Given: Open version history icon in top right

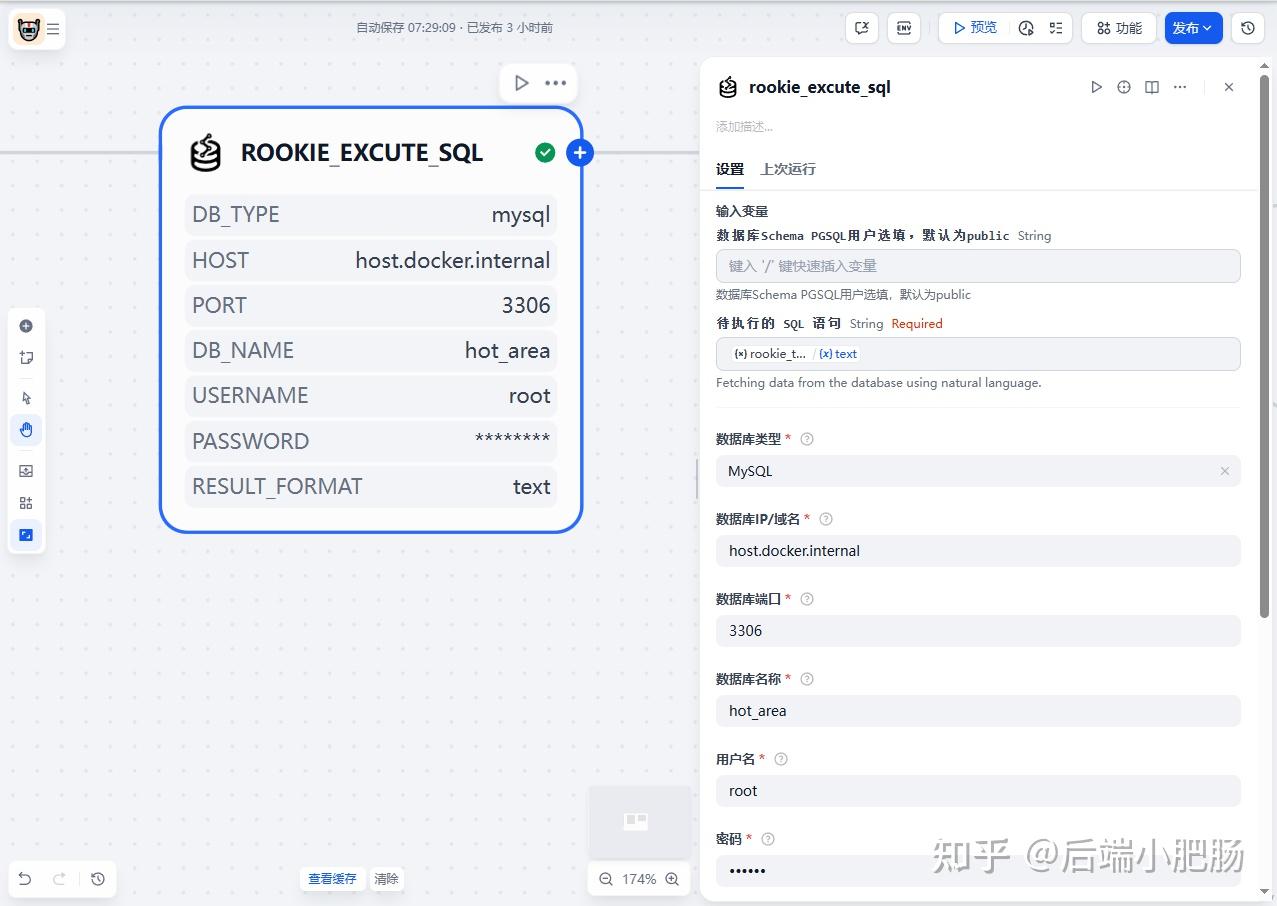Looking at the screenshot, I should (x=1248, y=28).
